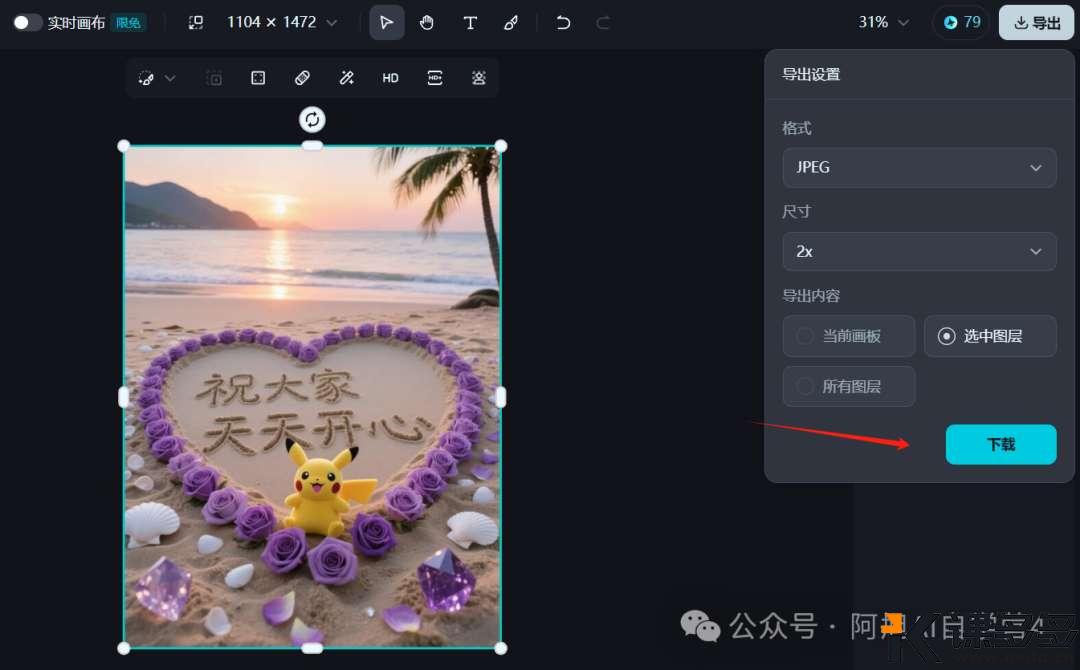The height and width of the screenshot is (670, 1080).
Task: Select the brush paint tool
Action: pyautogui.click(x=511, y=23)
